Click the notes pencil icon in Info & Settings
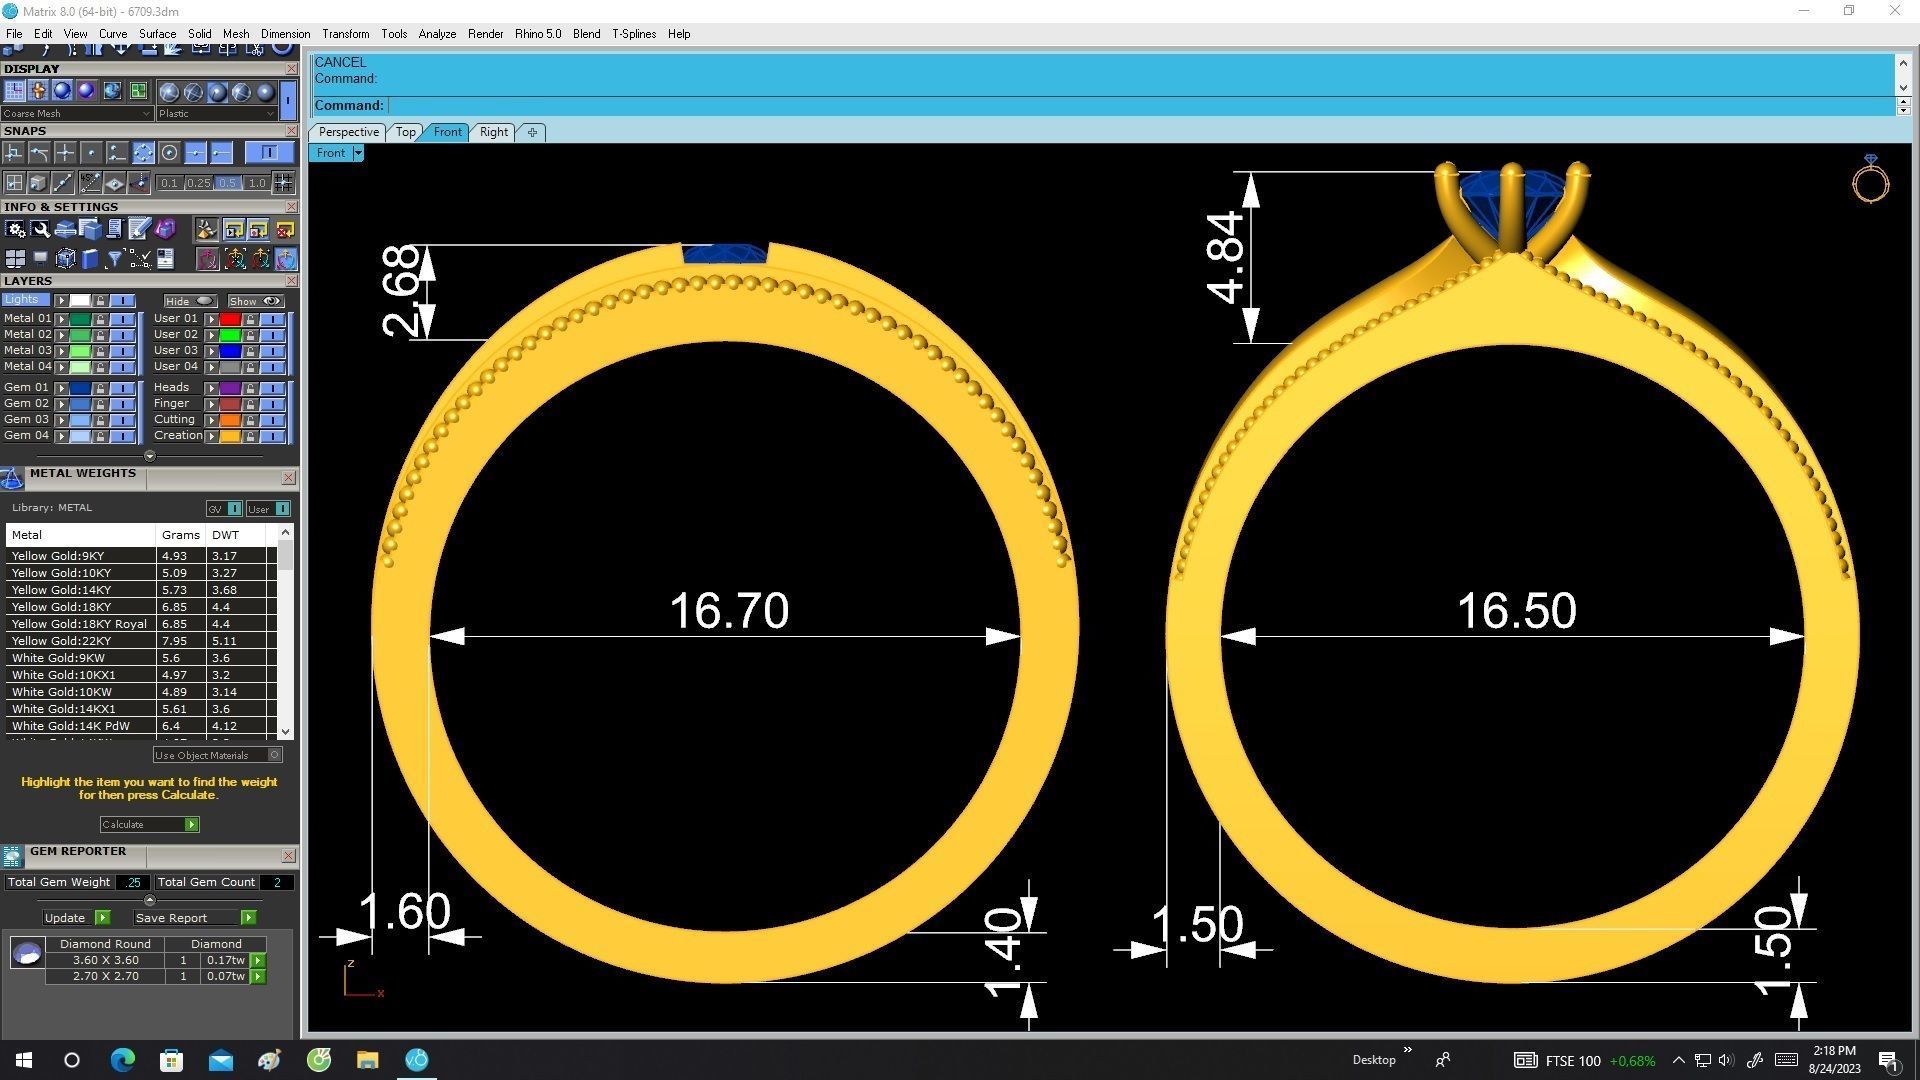 [139, 229]
